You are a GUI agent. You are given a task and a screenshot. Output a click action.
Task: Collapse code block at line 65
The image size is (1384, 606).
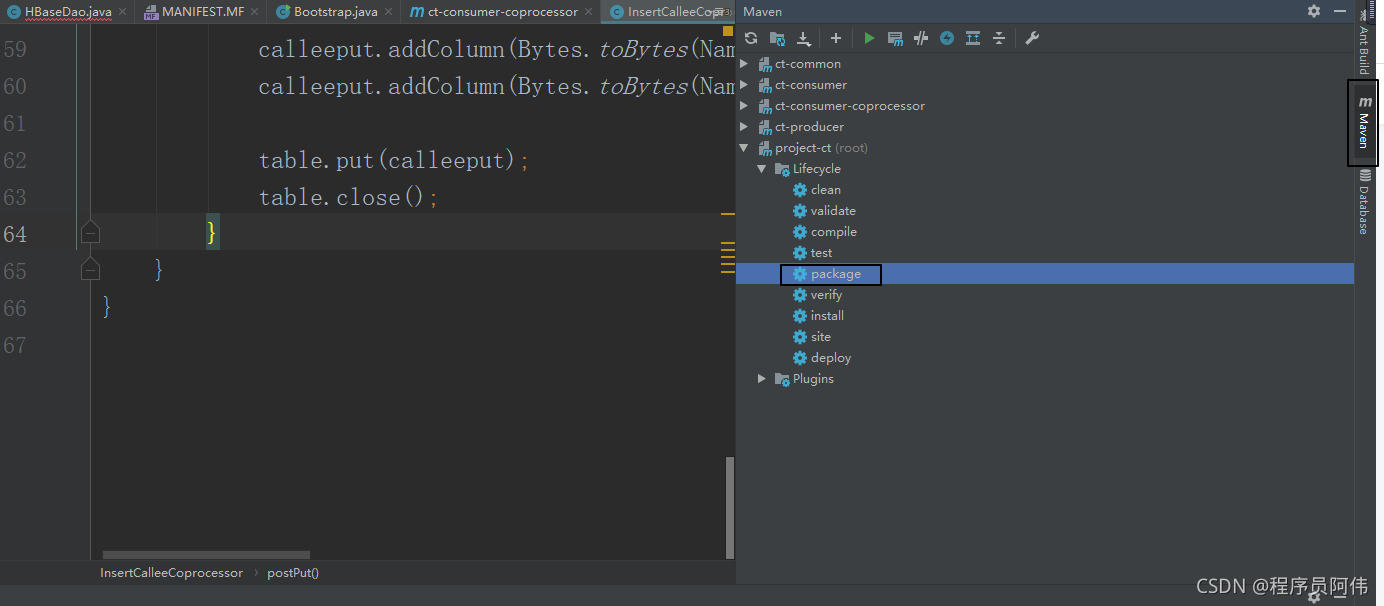90,270
